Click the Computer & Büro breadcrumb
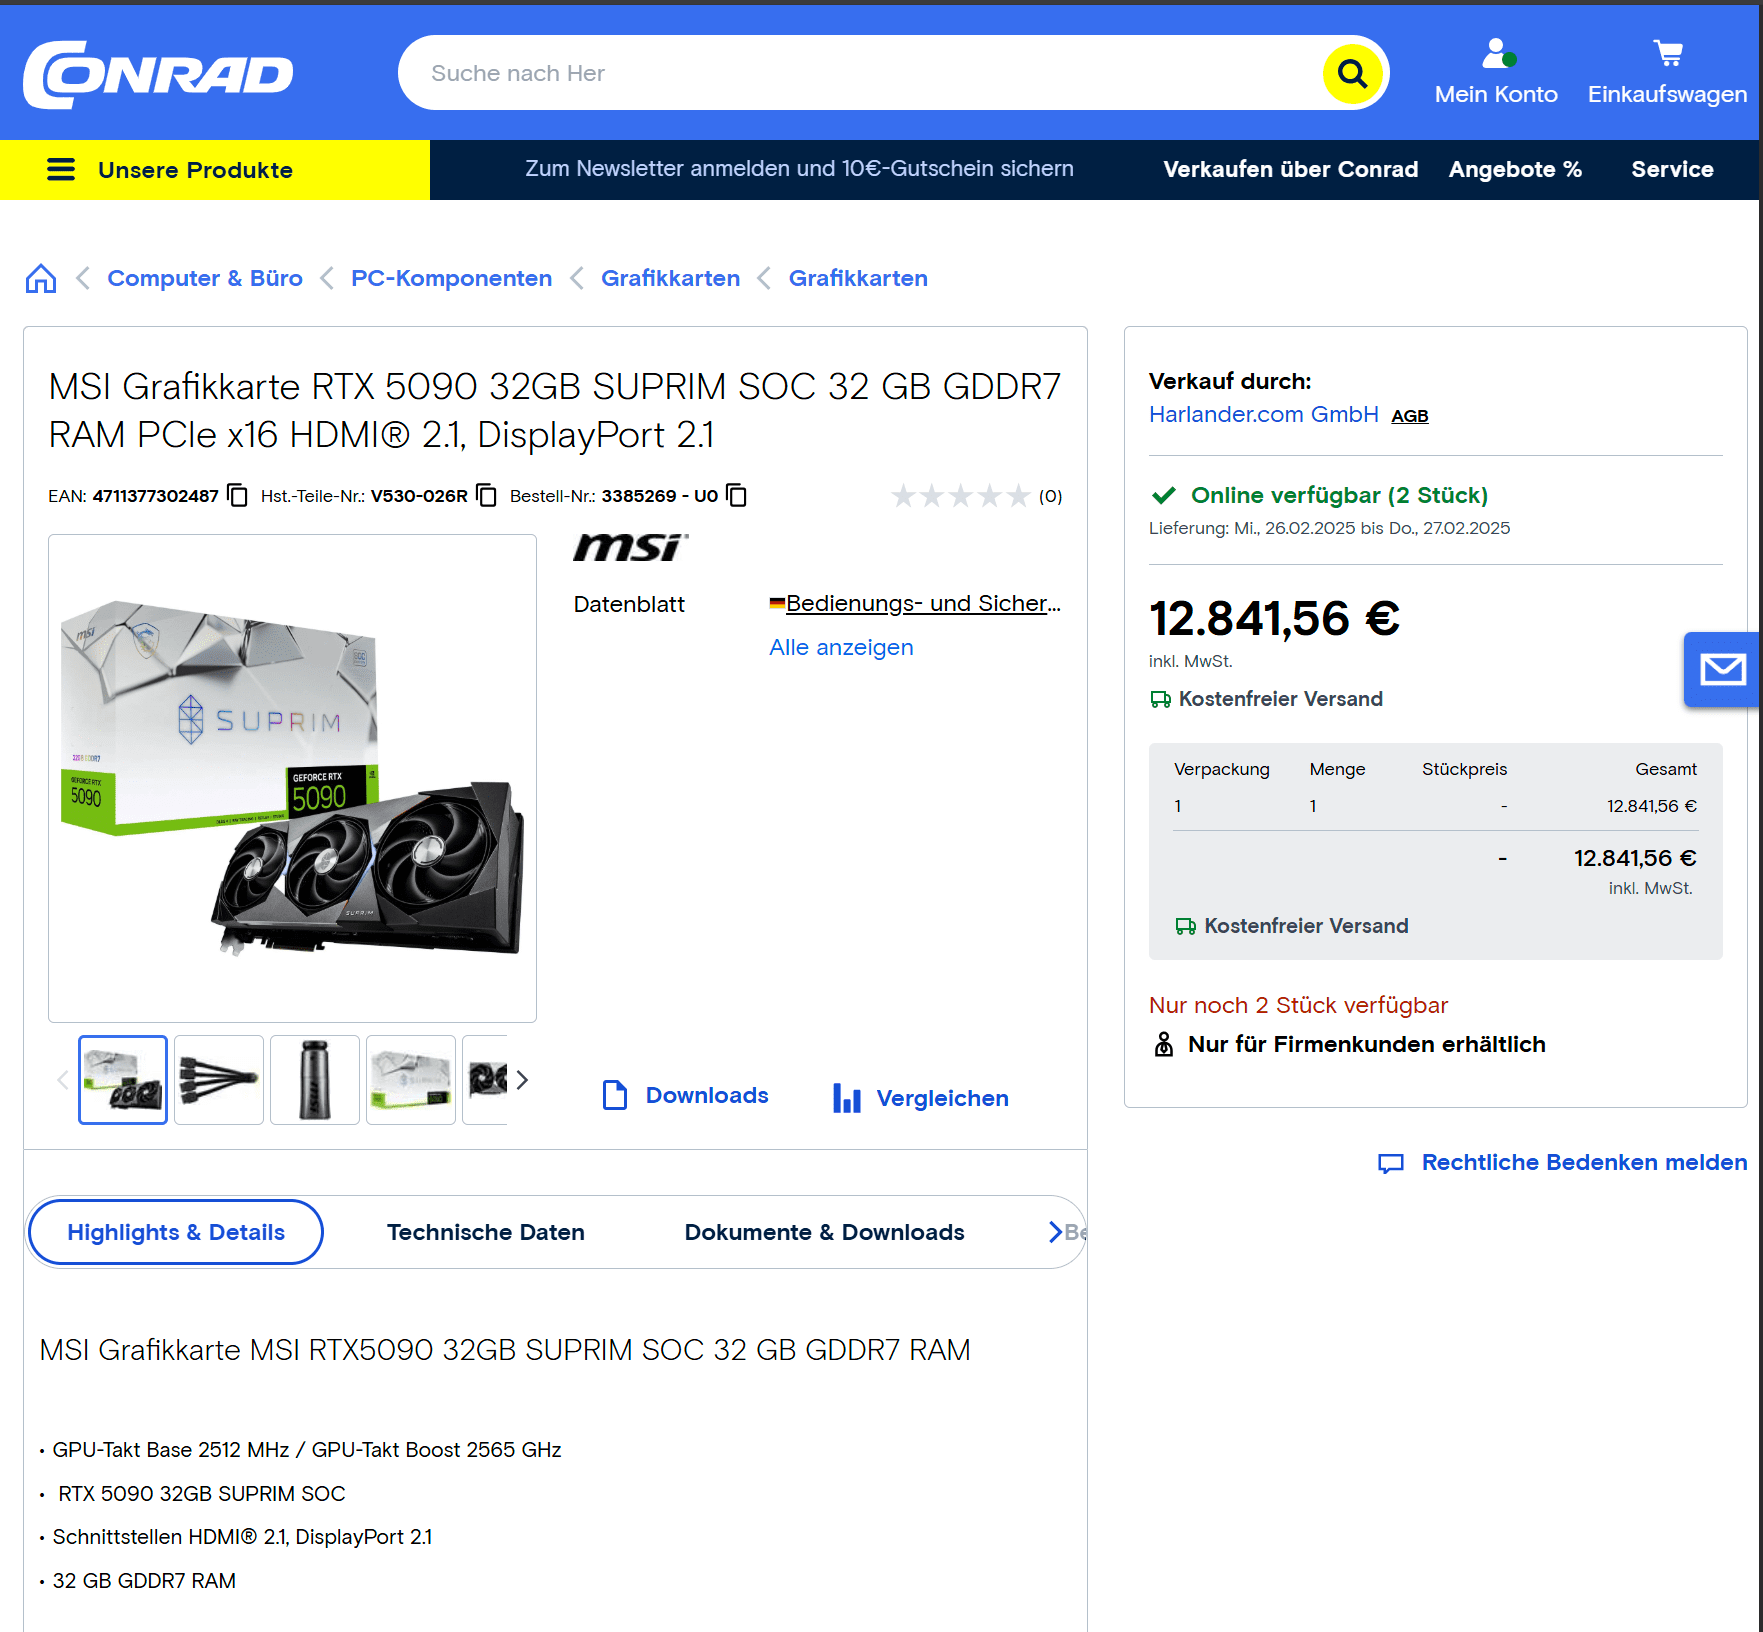The height and width of the screenshot is (1632, 1763). tap(205, 278)
